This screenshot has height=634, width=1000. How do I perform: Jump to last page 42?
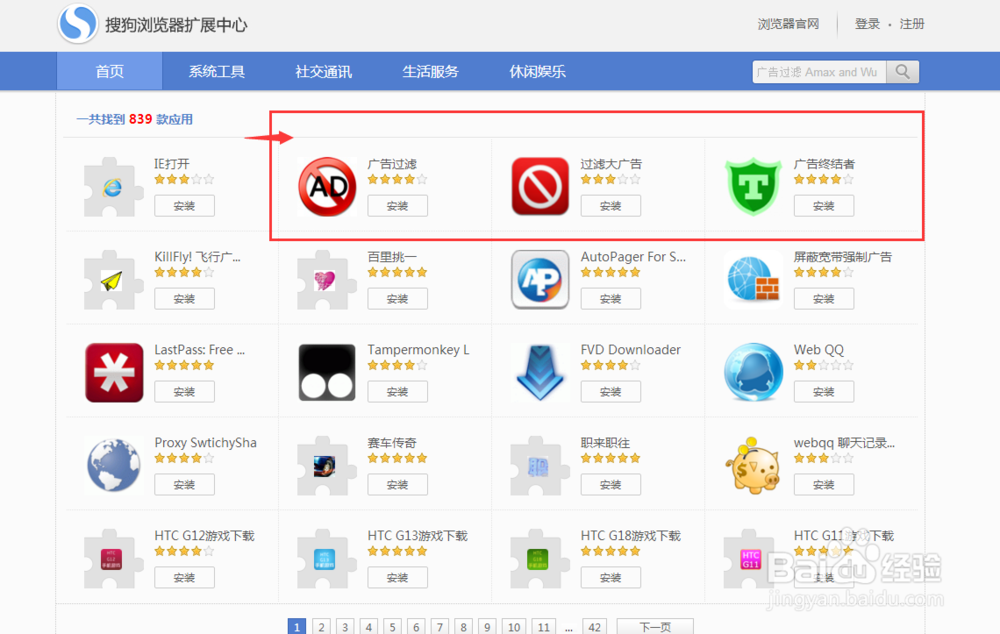click(594, 627)
